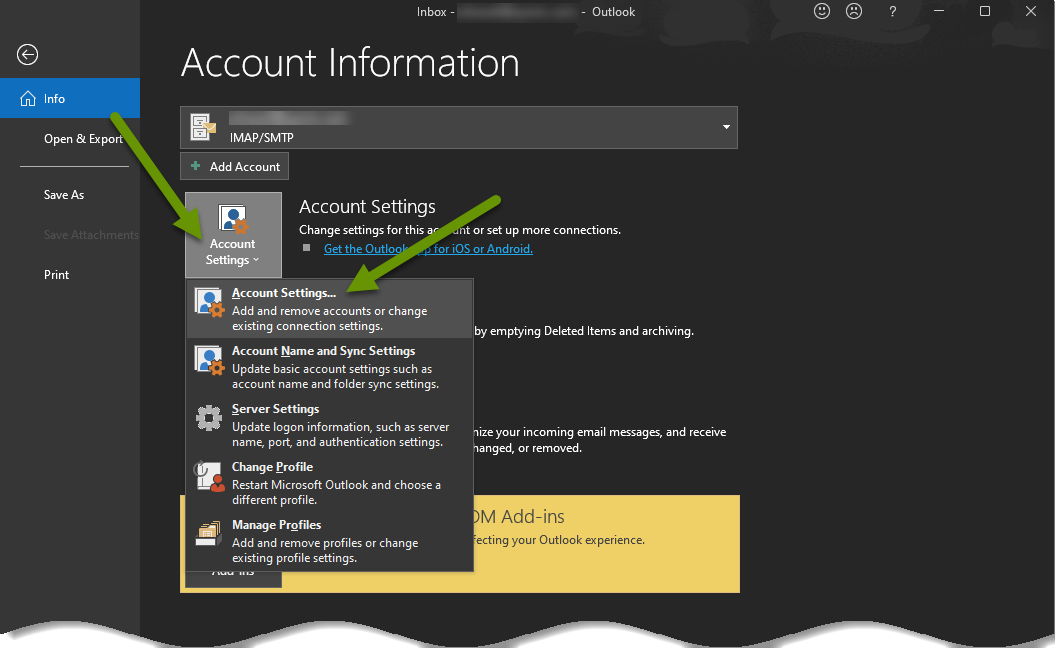The width and height of the screenshot is (1055, 648).
Task: Click the mailbox icon beside the account name
Action: click(x=203, y=127)
